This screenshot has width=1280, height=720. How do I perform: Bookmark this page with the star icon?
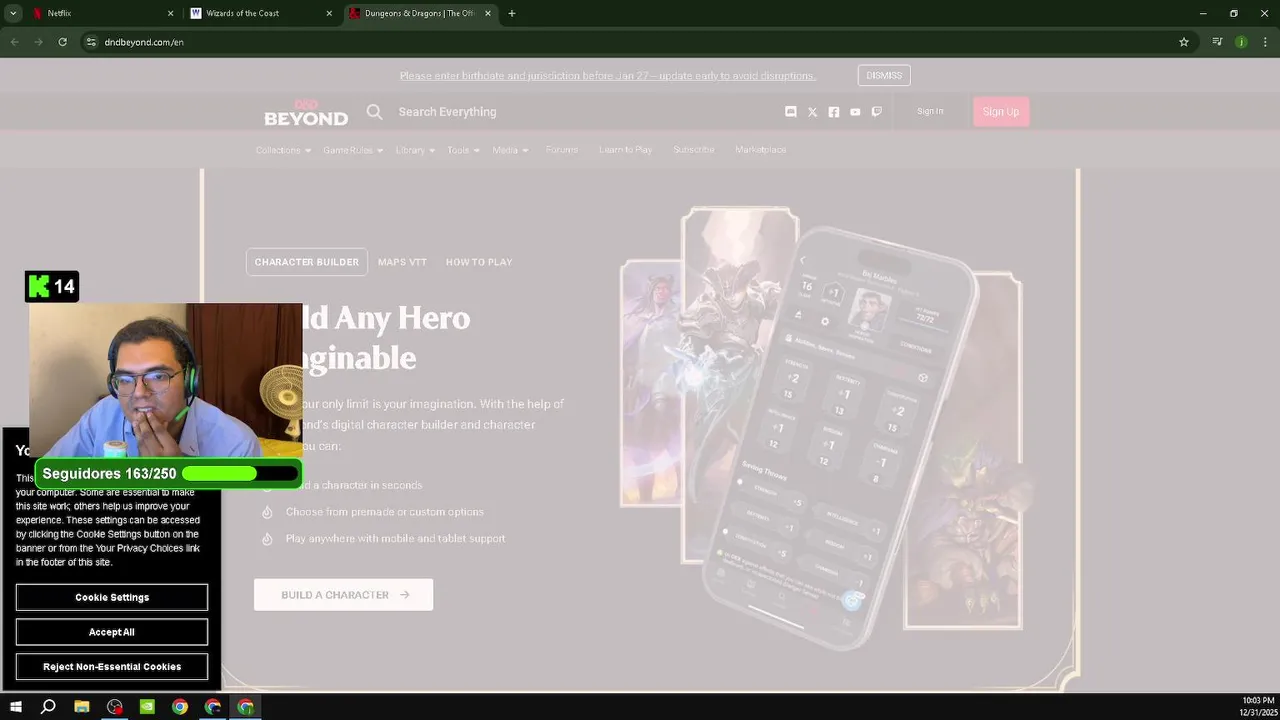pos(1184,42)
